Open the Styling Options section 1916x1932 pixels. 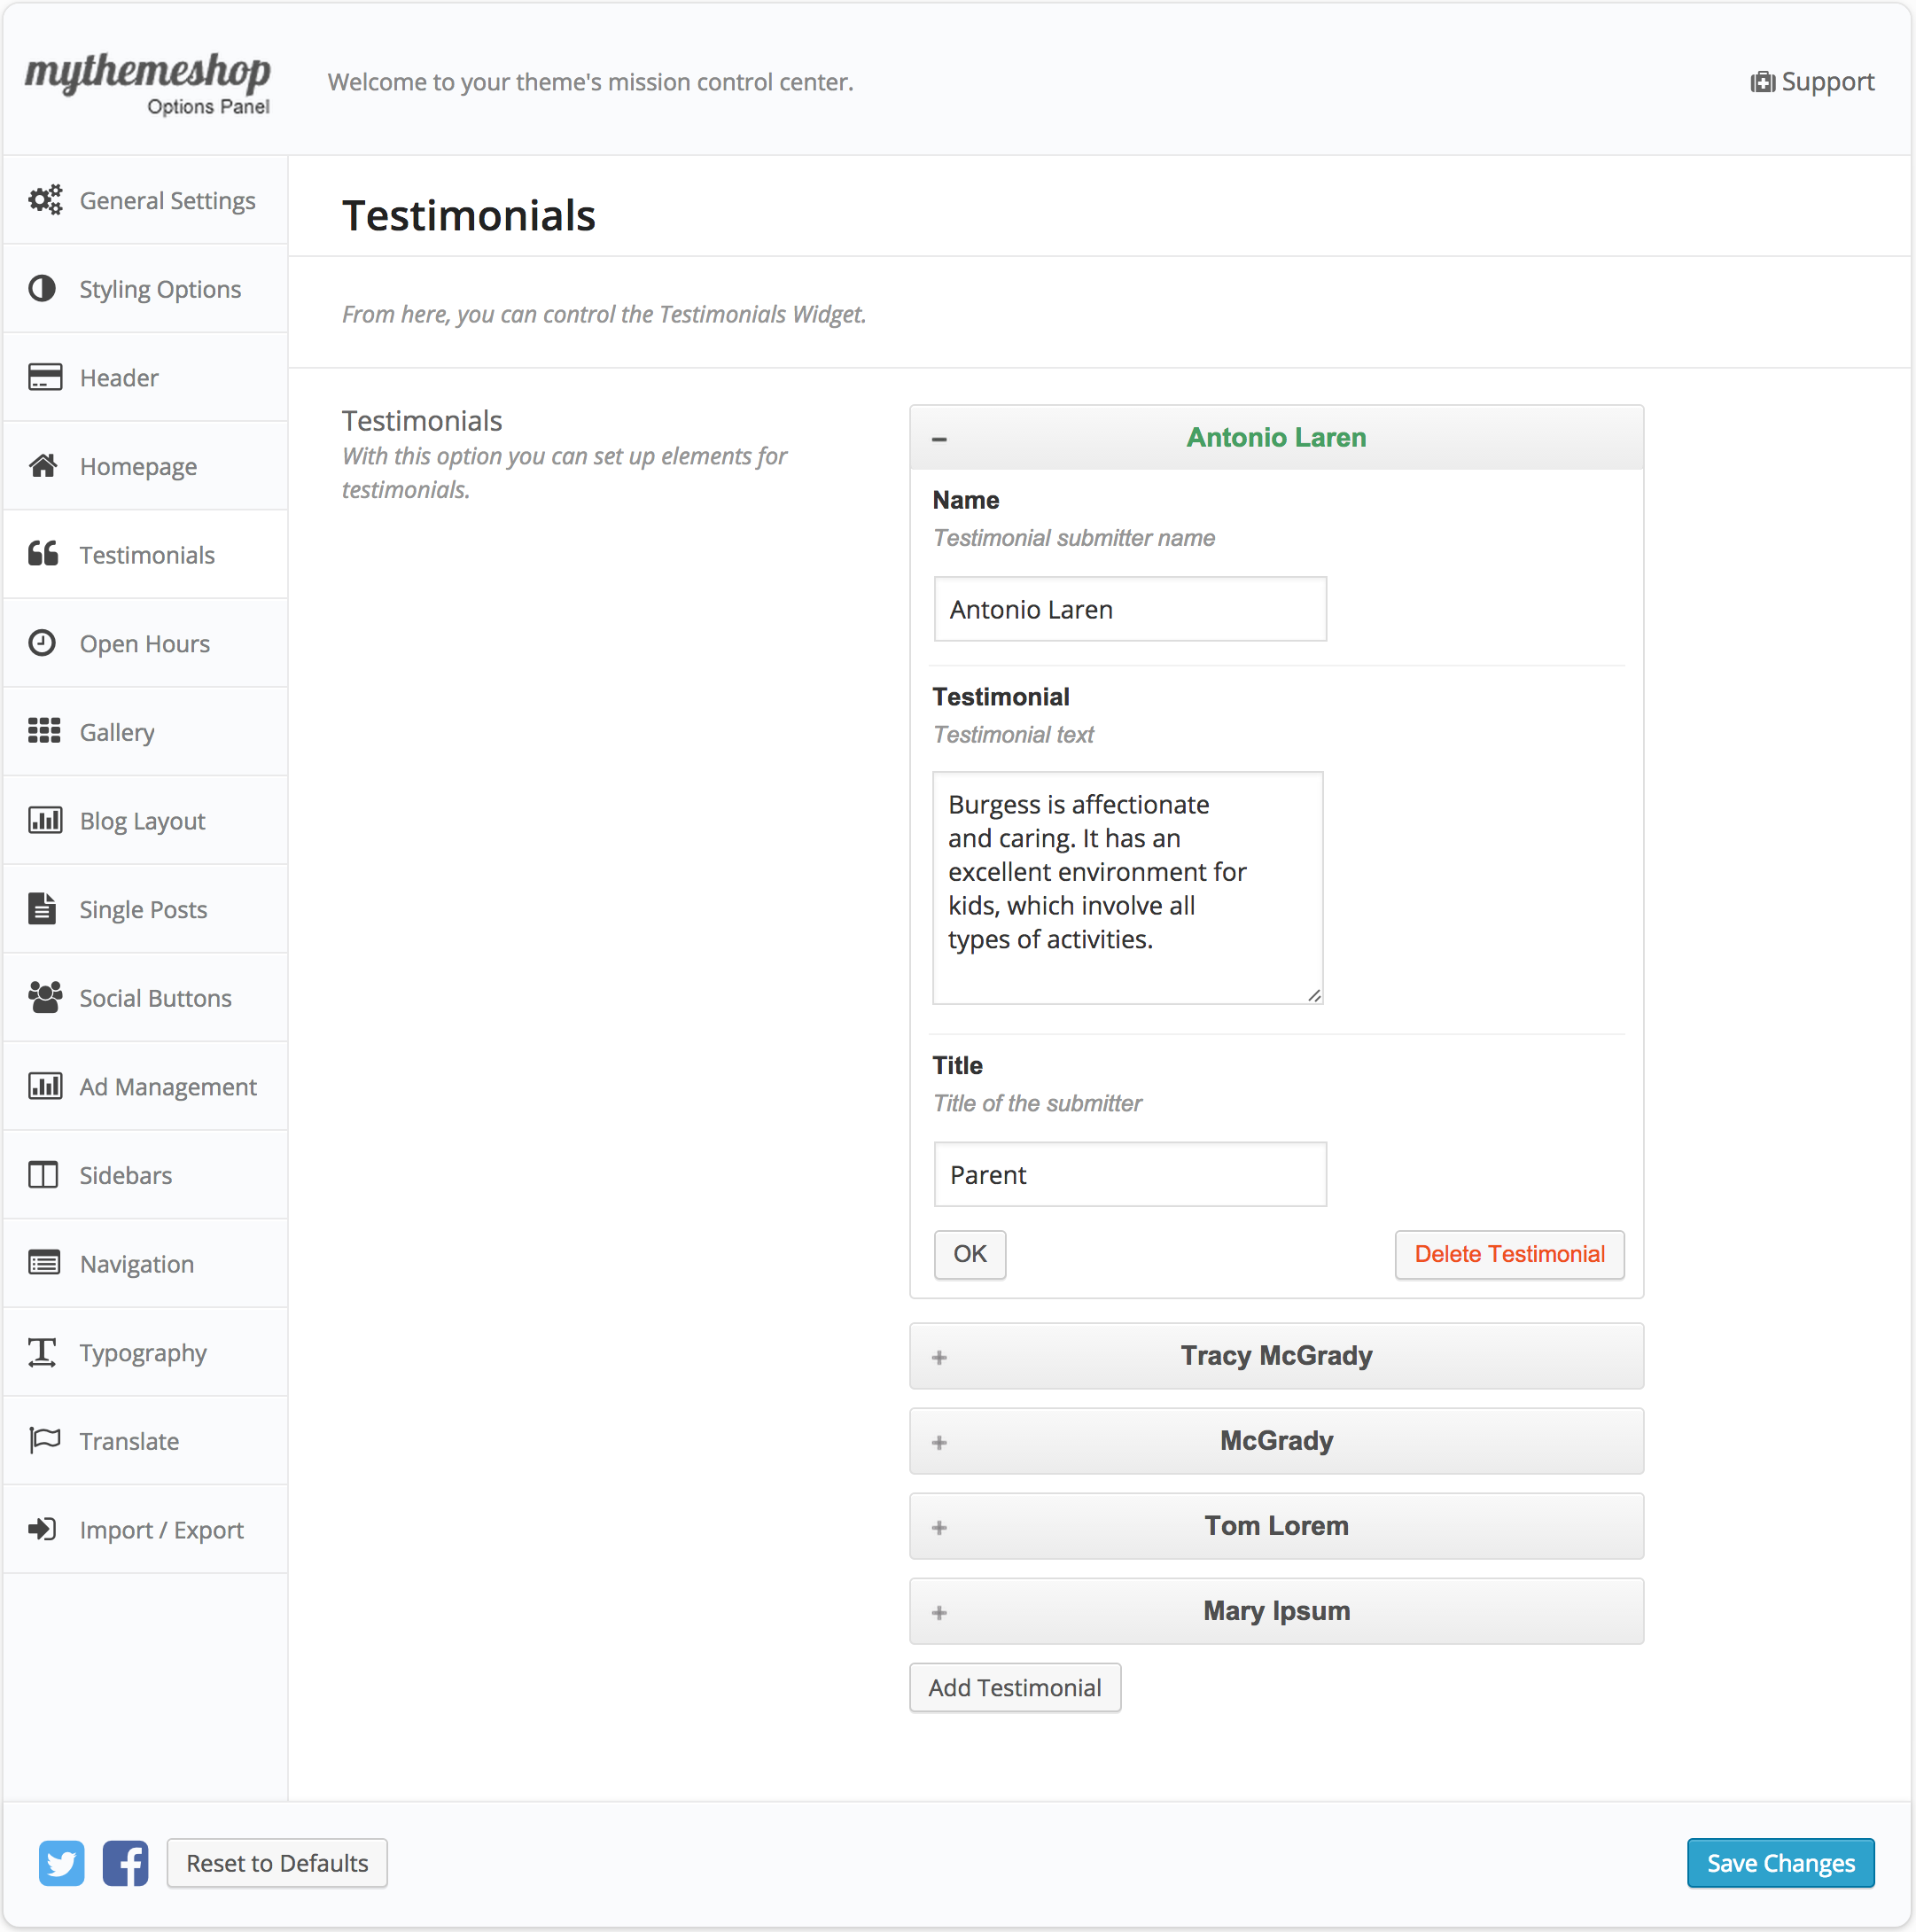pyautogui.click(x=160, y=289)
